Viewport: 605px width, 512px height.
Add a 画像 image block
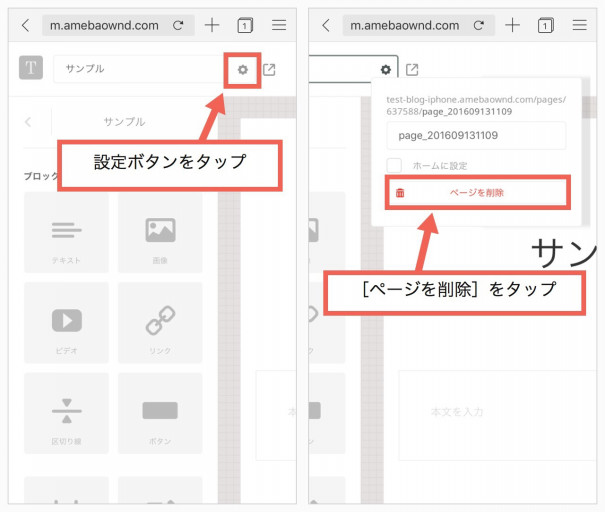[160, 233]
